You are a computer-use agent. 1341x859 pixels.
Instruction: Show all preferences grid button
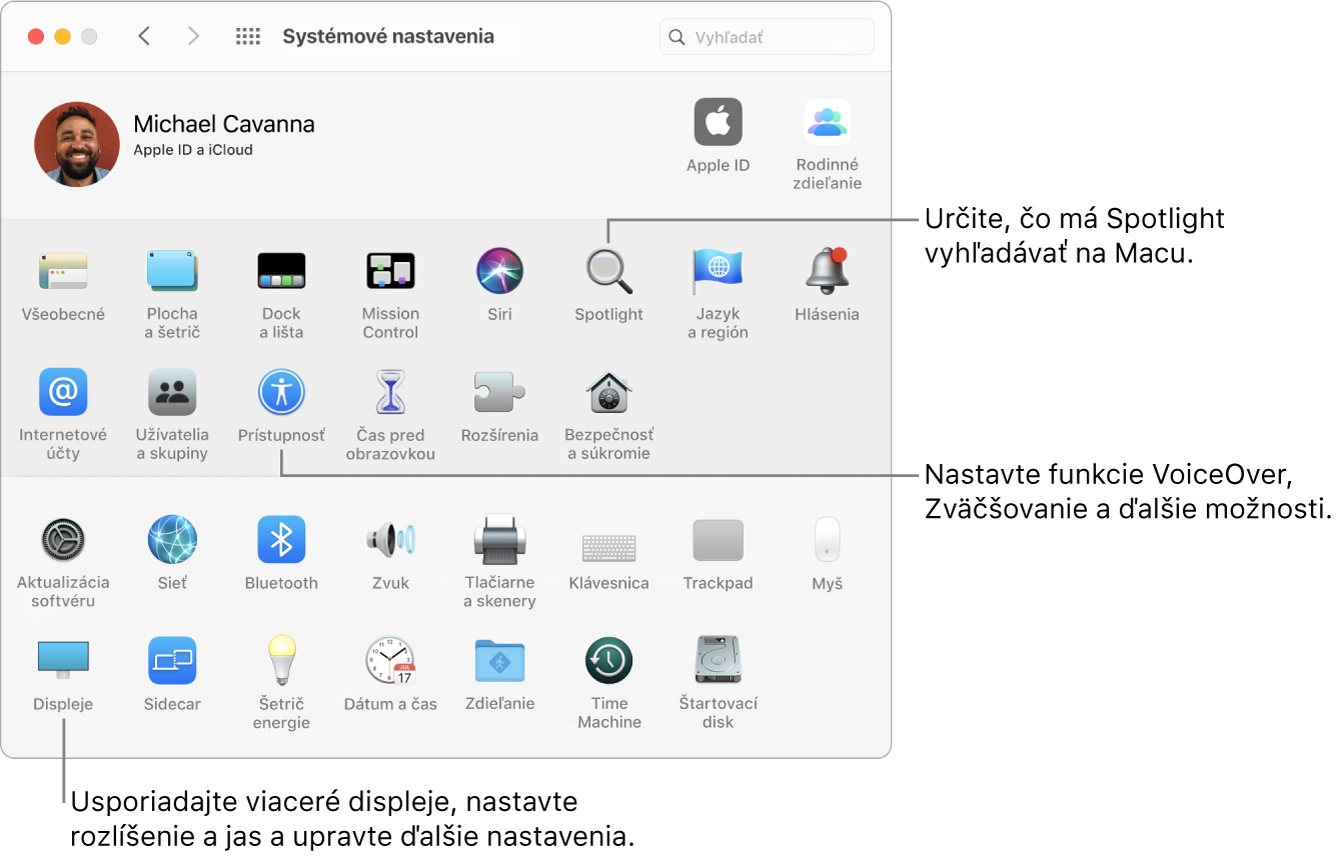248,37
